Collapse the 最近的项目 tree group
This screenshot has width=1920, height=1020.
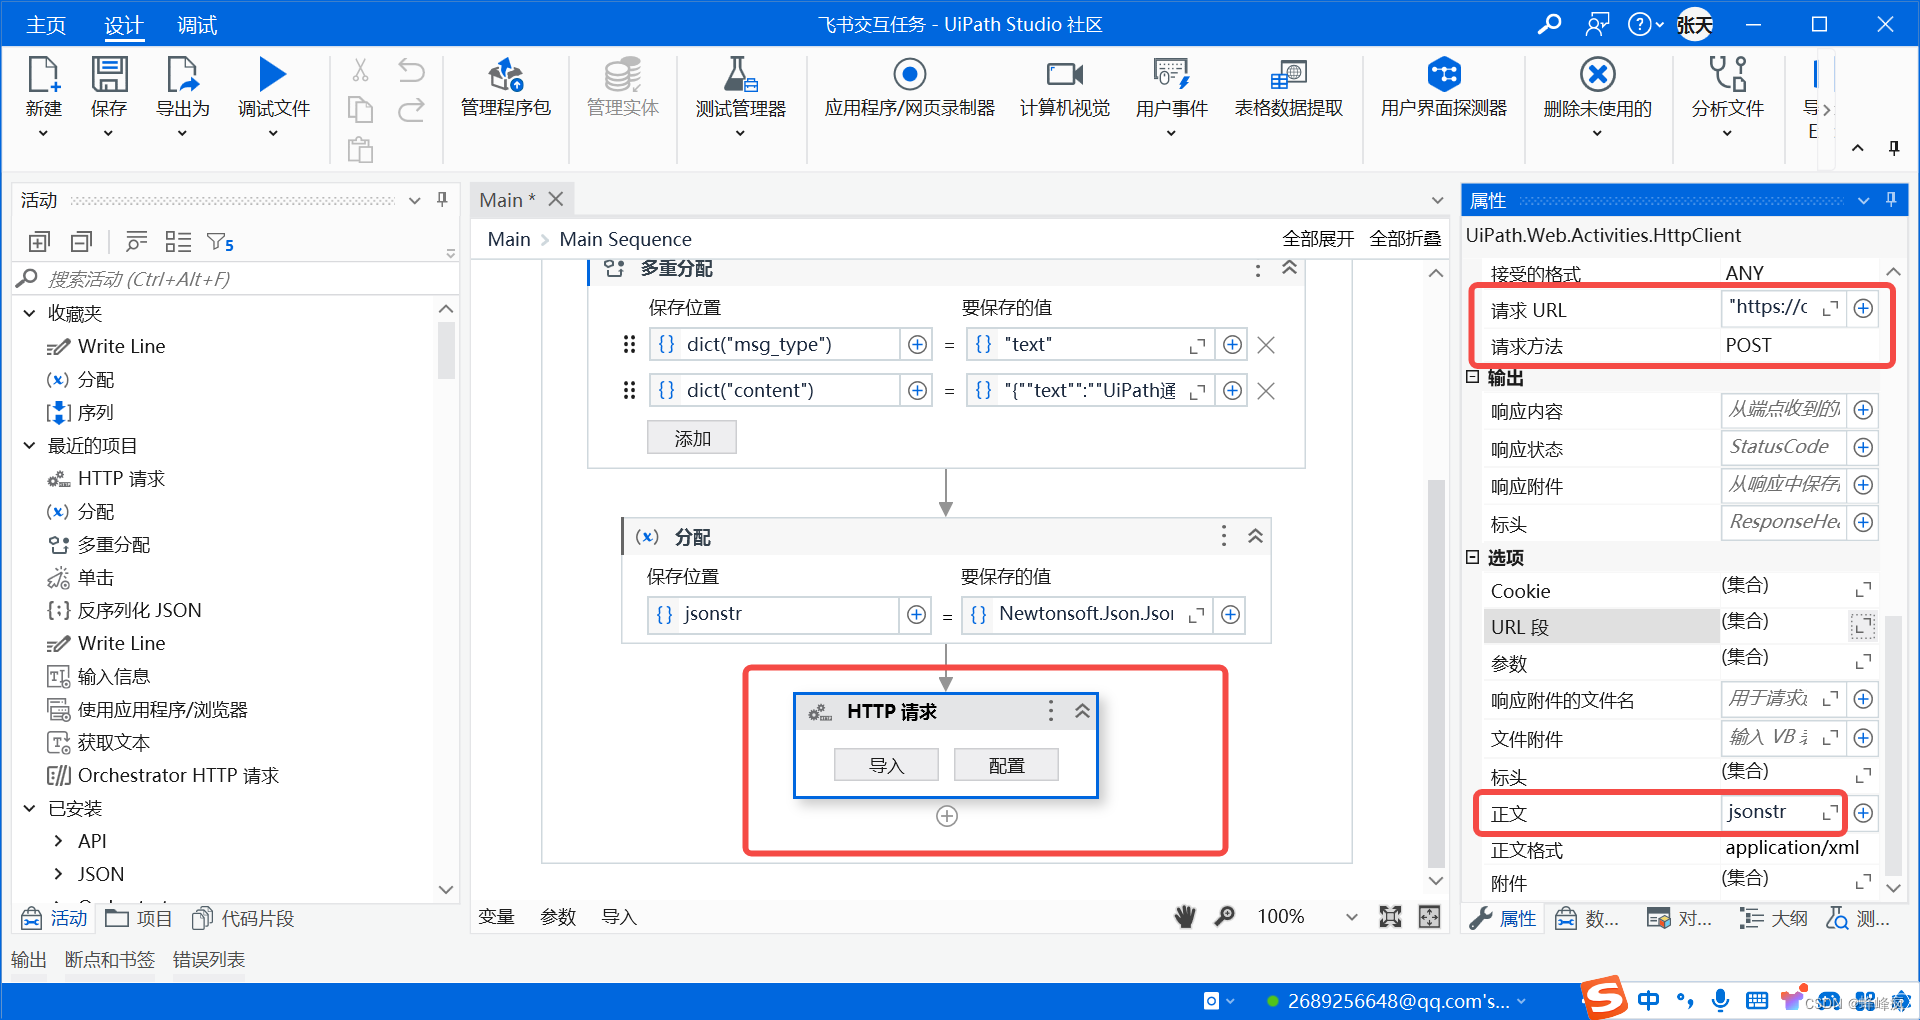(29, 445)
